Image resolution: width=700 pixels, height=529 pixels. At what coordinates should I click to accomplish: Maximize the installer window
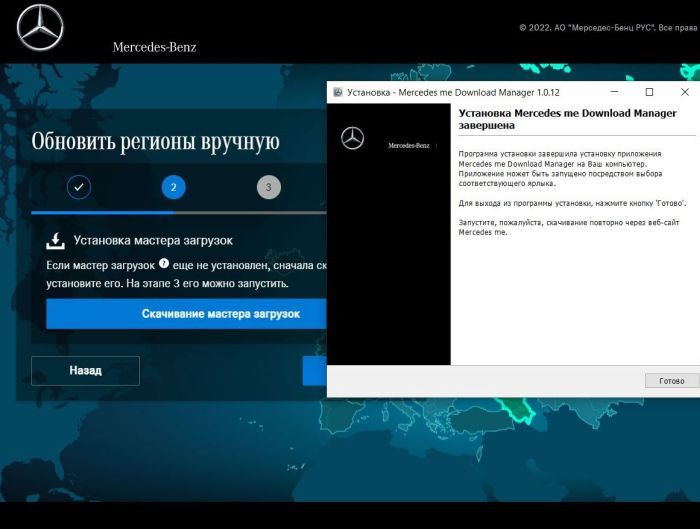[650, 92]
